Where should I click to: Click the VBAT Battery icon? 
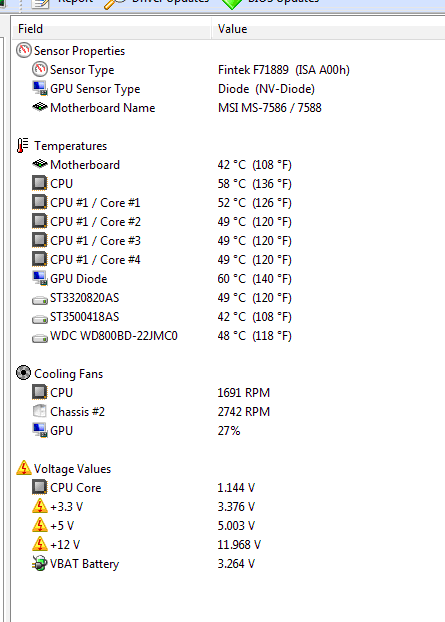[x=40, y=563]
